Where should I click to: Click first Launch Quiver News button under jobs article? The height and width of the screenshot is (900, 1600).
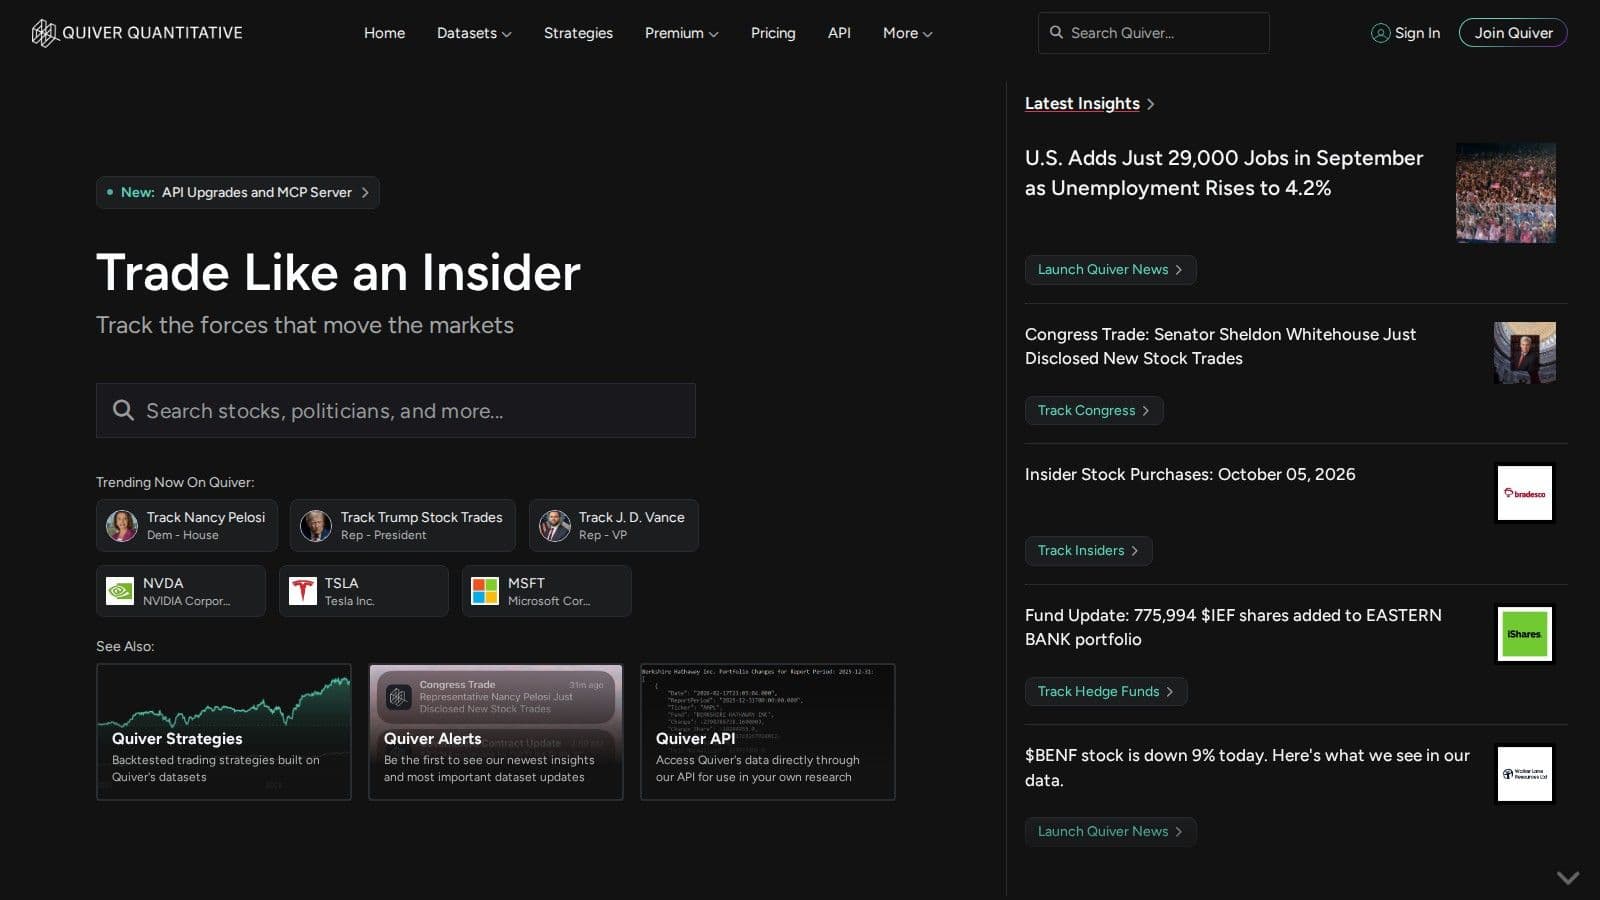[x=1110, y=270]
